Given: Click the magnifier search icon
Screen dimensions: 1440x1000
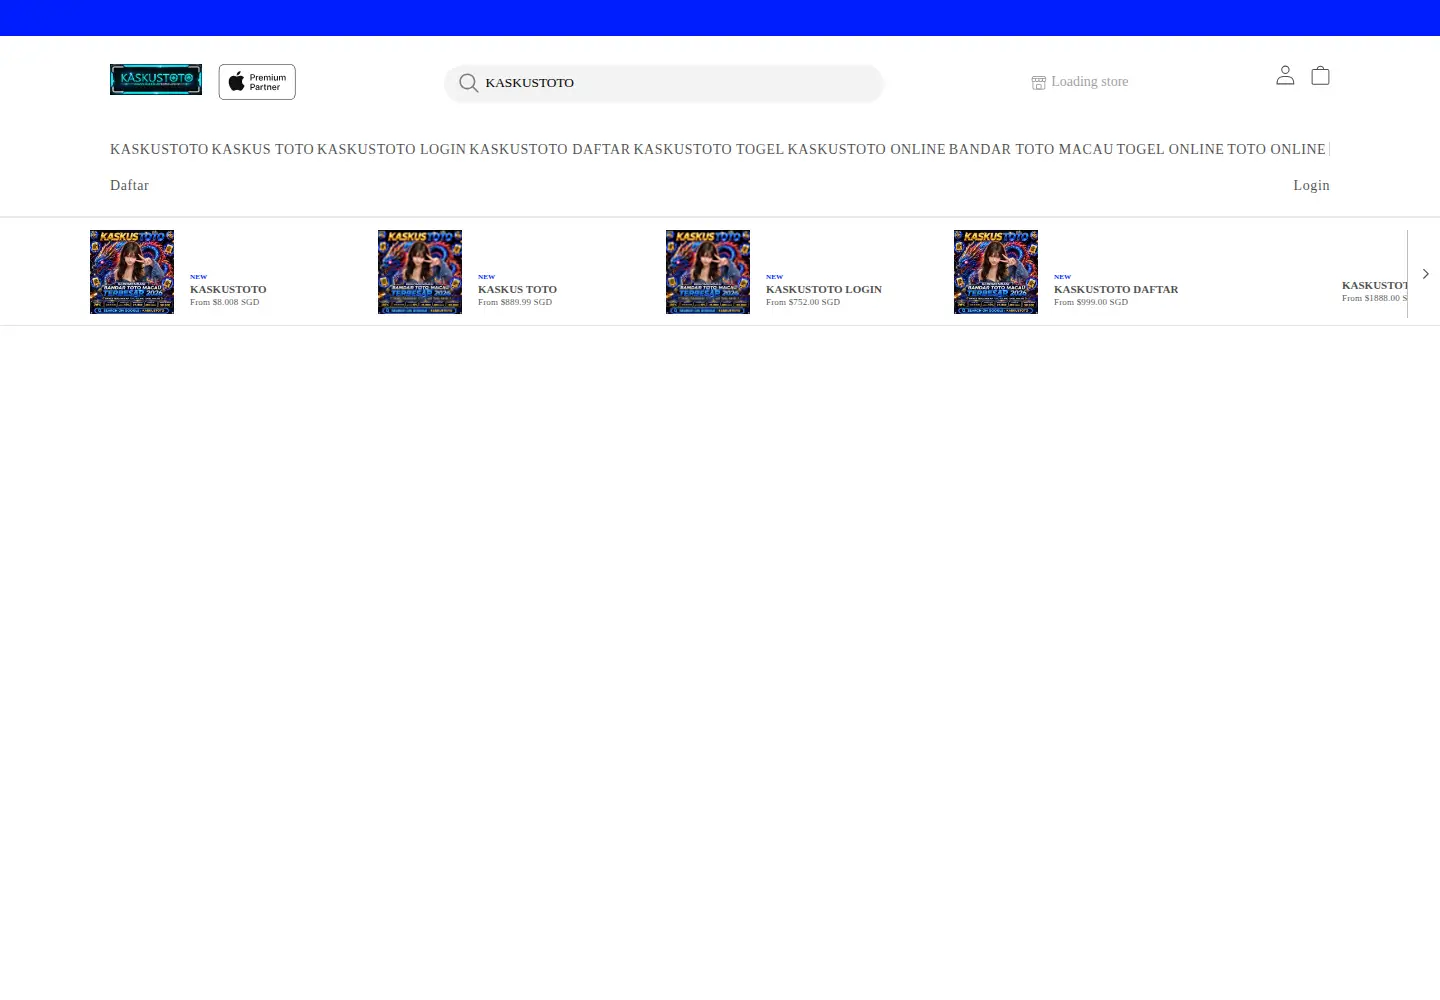Looking at the screenshot, I should (468, 83).
